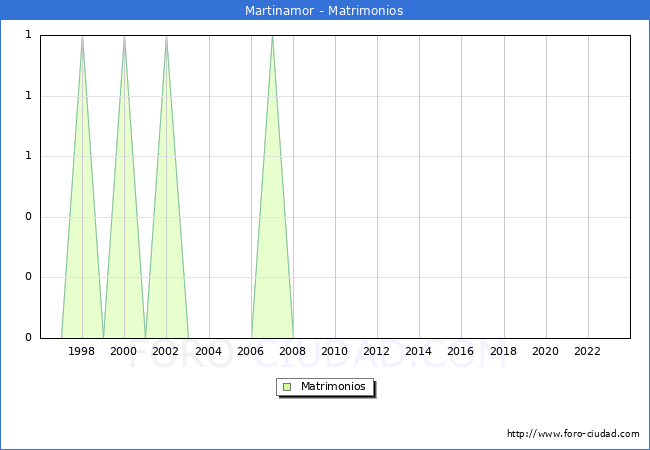Select the 2016 year axis label
The height and width of the screenshot is (450, 650).
(461, 351)
